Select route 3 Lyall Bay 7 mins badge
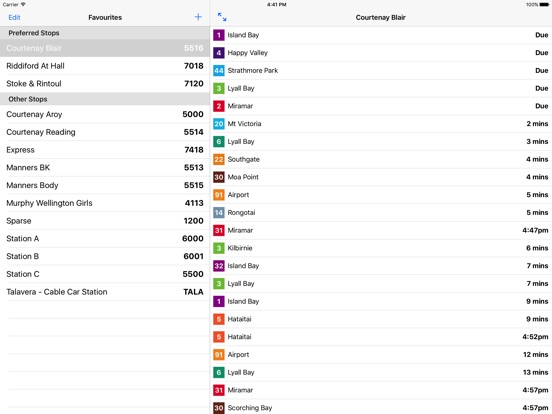552x414 pixels. (x=219, y=283)
